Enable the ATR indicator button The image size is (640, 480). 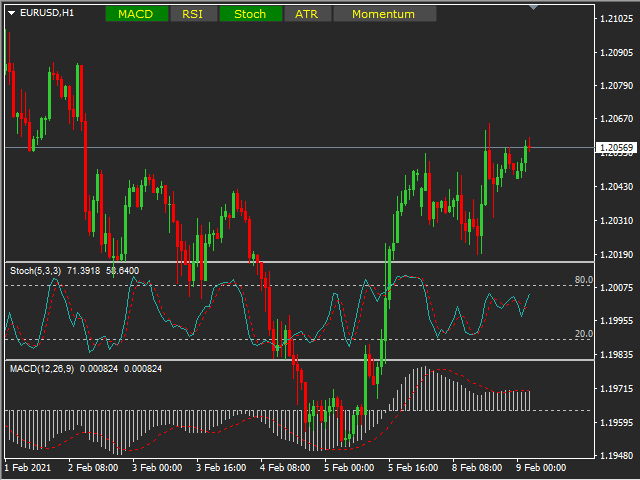[307, 14]
